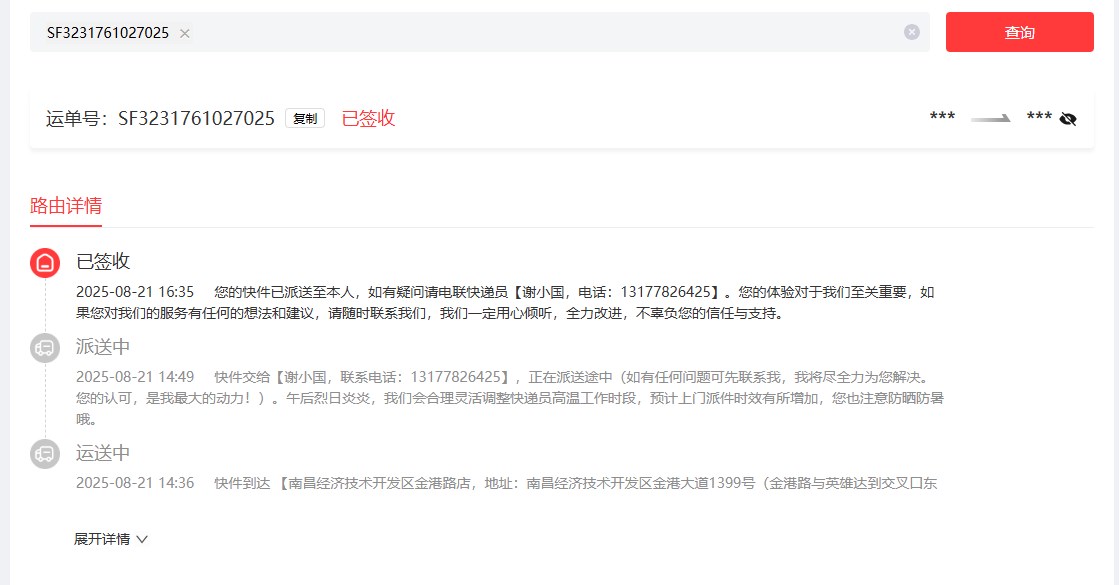
Task: Click the red 查询 search button
Action: (1019, 32)
